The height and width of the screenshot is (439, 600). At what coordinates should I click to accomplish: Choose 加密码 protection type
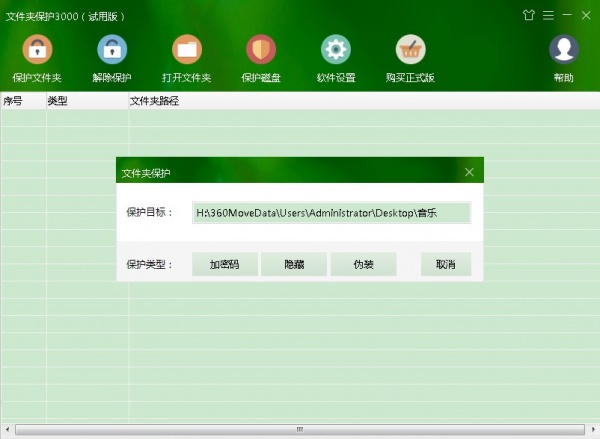pyautogui.click(x=225, y=264)
